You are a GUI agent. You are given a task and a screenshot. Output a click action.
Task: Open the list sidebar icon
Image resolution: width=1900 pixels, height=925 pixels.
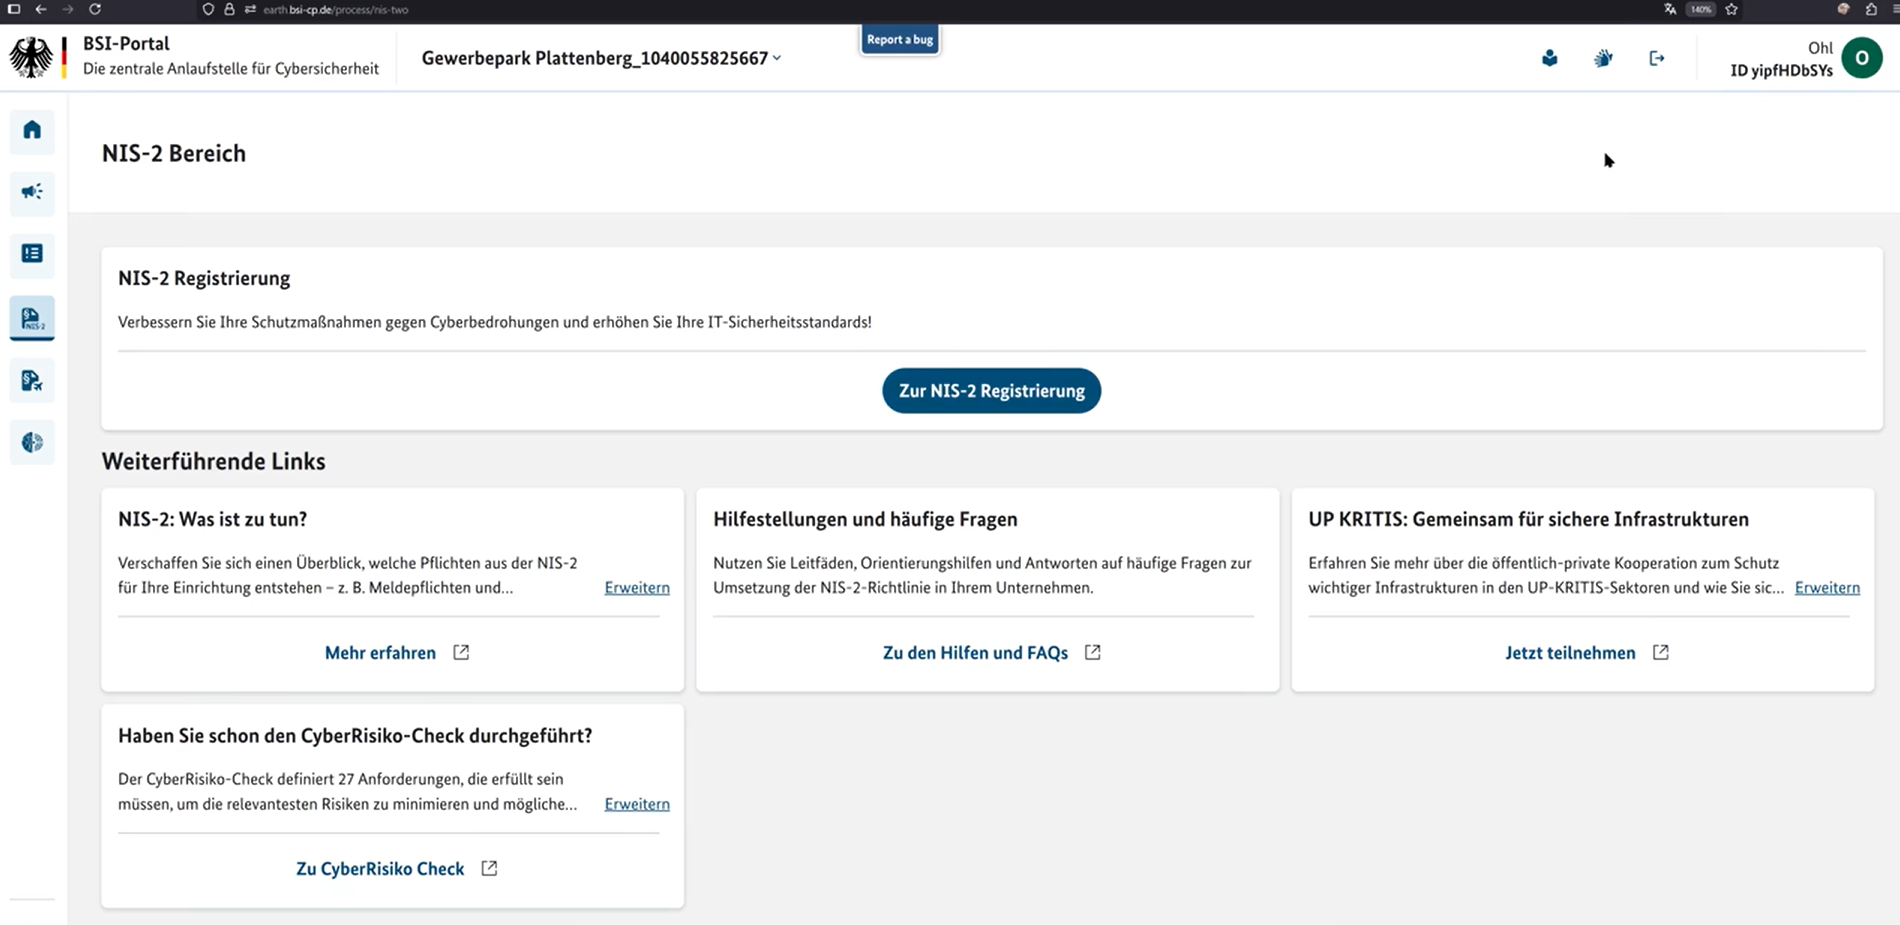coord(32,254)
